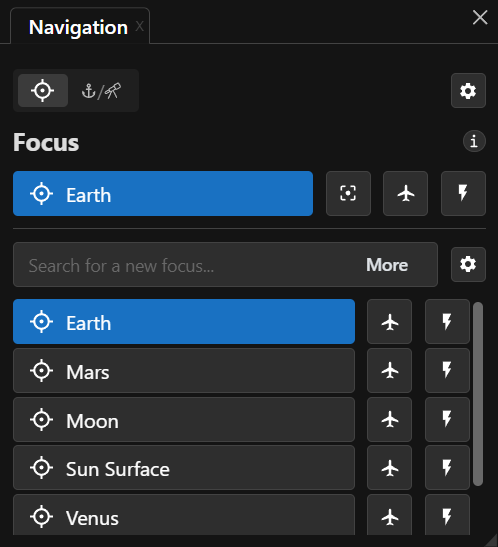Jump to Moon using the lightning icon

tap(447, 419)
